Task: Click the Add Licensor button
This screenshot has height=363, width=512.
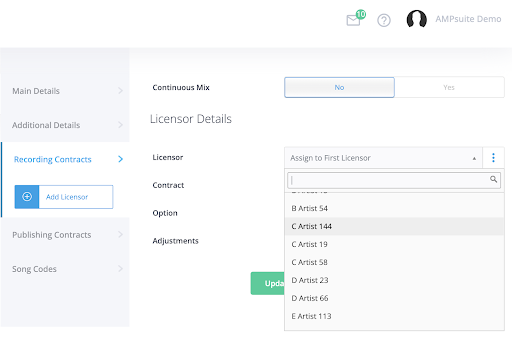Action: [64, 197]
